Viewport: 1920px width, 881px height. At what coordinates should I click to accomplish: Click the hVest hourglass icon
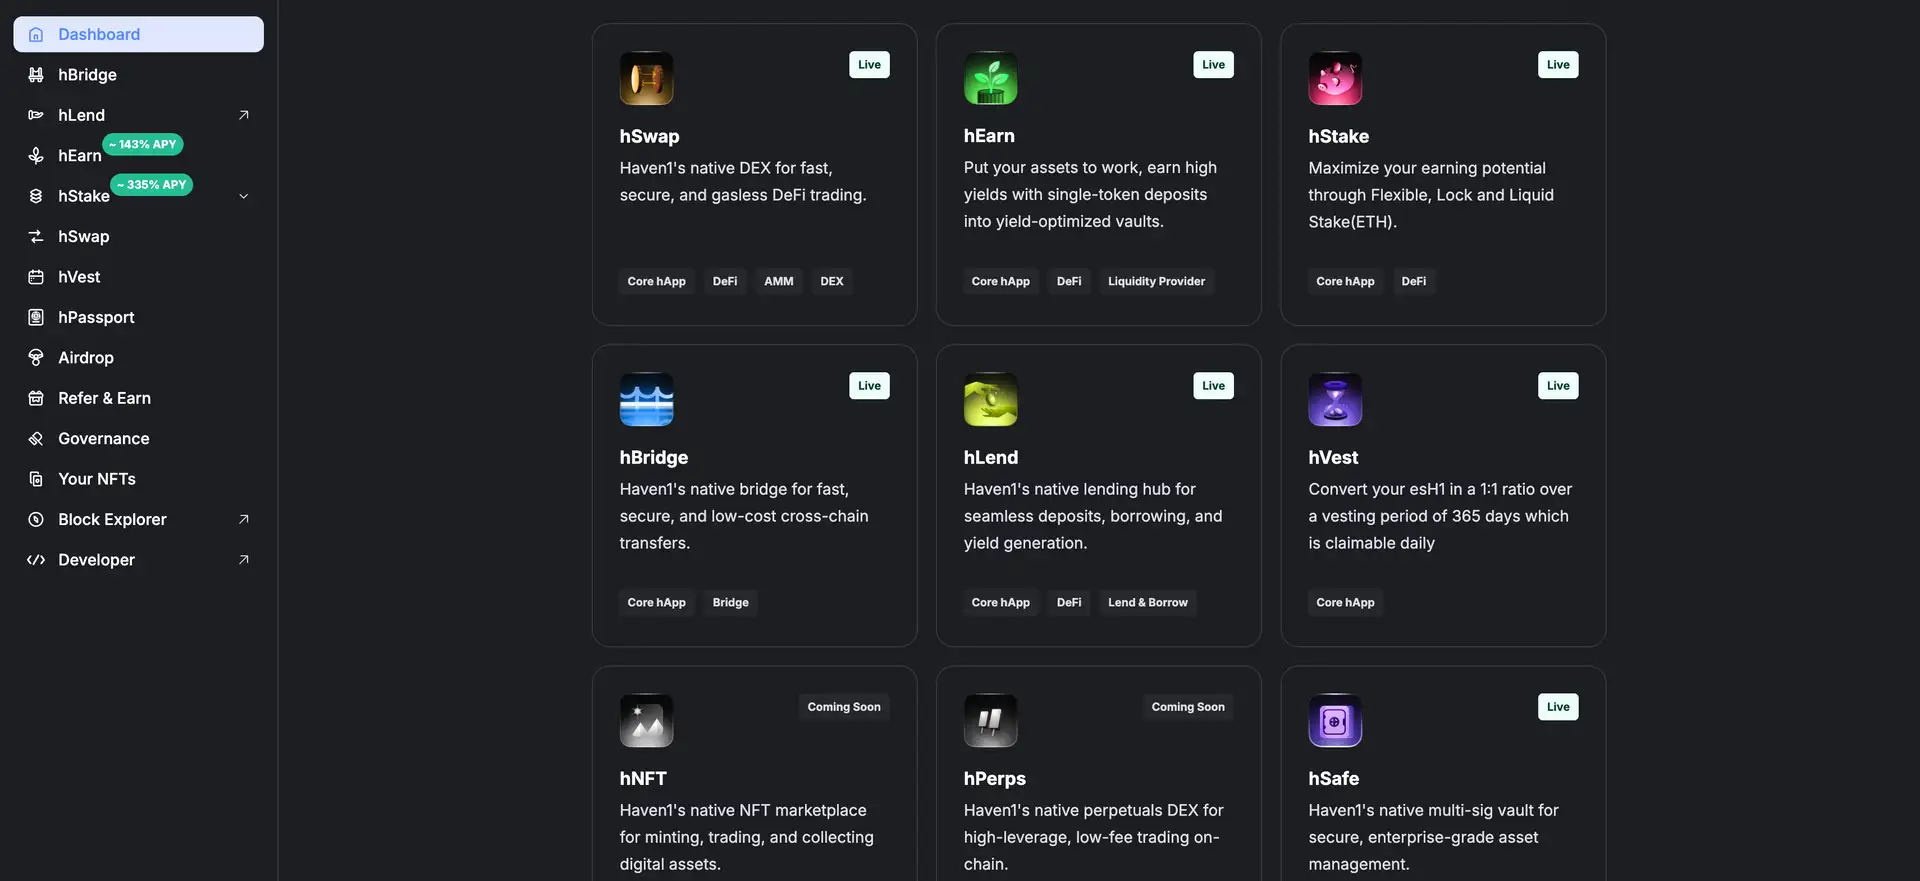tap(1335, 399)
